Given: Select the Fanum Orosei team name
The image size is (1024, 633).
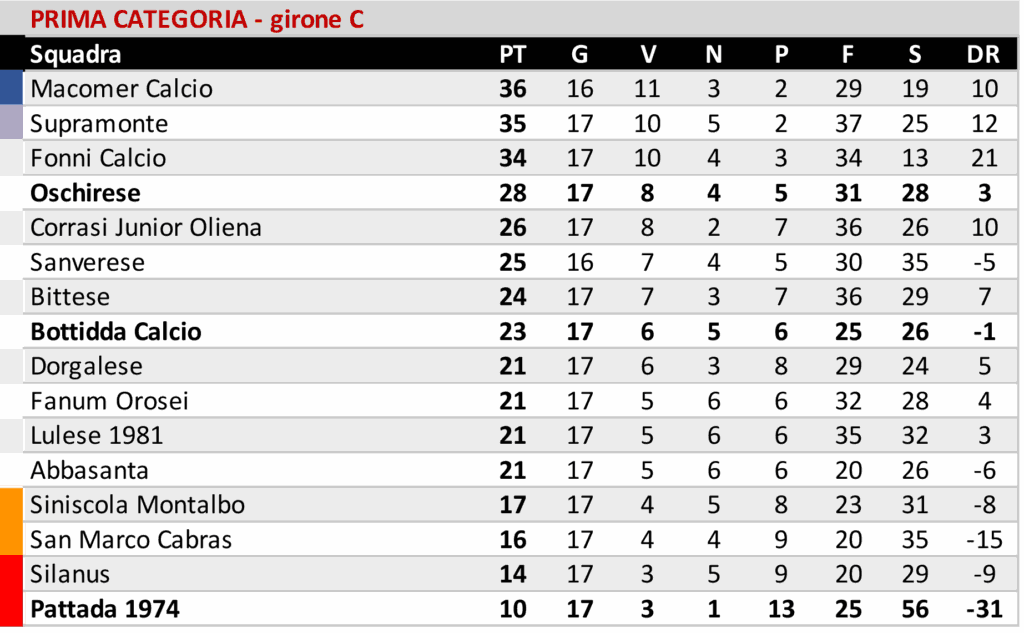Looking at the screenshot, I should point(109,401).
